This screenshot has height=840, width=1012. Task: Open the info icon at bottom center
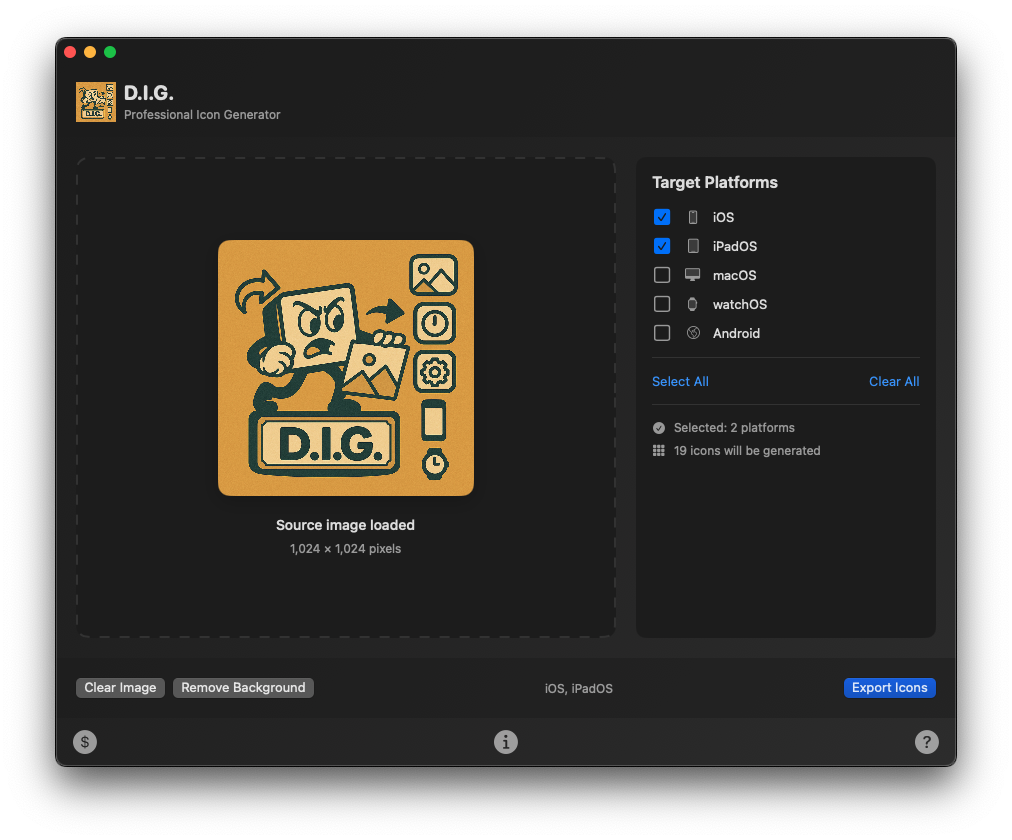point(506,742)
